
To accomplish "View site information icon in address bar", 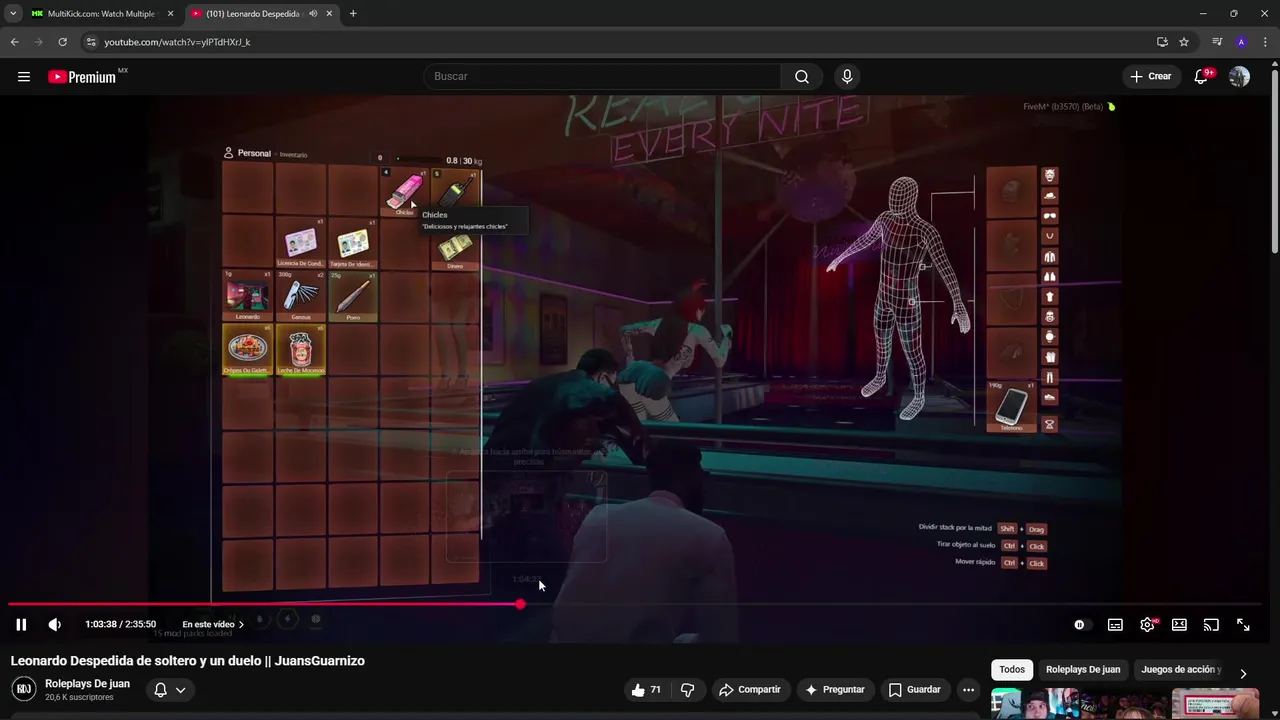I will pyautogui.click(x=91, y=42).
